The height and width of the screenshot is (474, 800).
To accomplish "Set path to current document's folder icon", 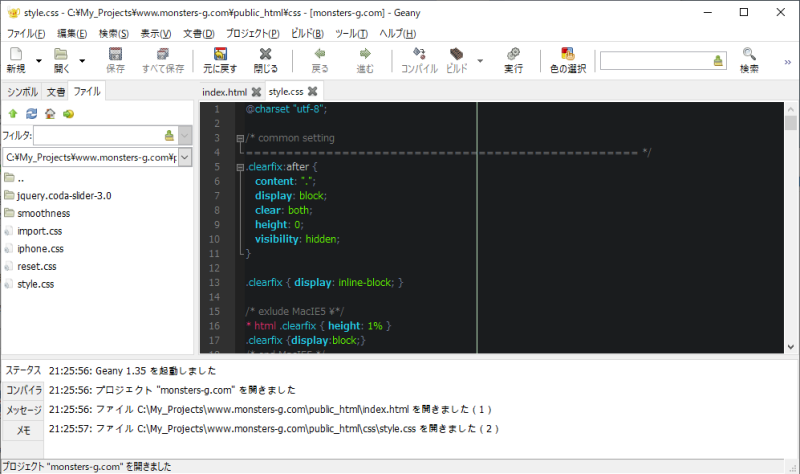I will tap(68, 114).
